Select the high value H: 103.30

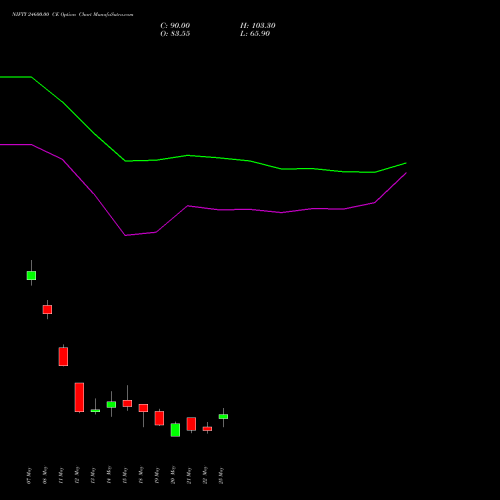(x=258, y=26)
